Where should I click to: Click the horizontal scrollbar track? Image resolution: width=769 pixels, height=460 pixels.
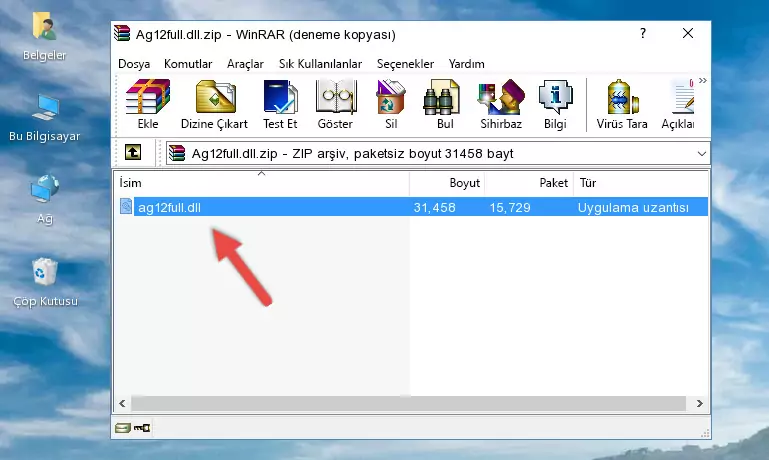[408, 404]
